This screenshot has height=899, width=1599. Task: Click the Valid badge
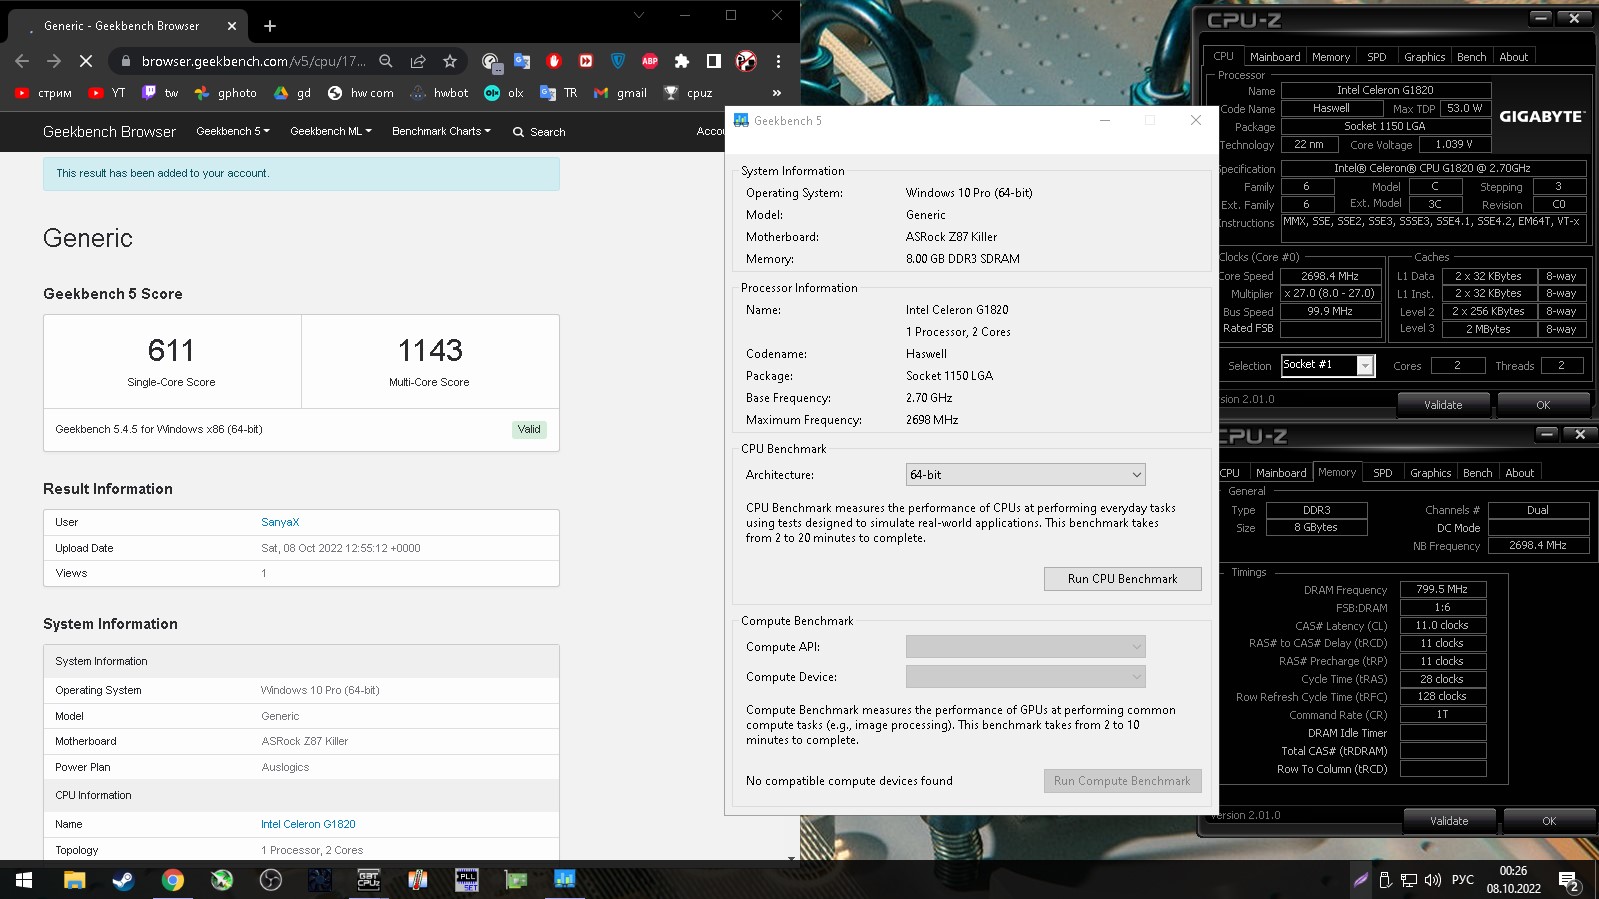pyautogui.click(x=529, y=429)
